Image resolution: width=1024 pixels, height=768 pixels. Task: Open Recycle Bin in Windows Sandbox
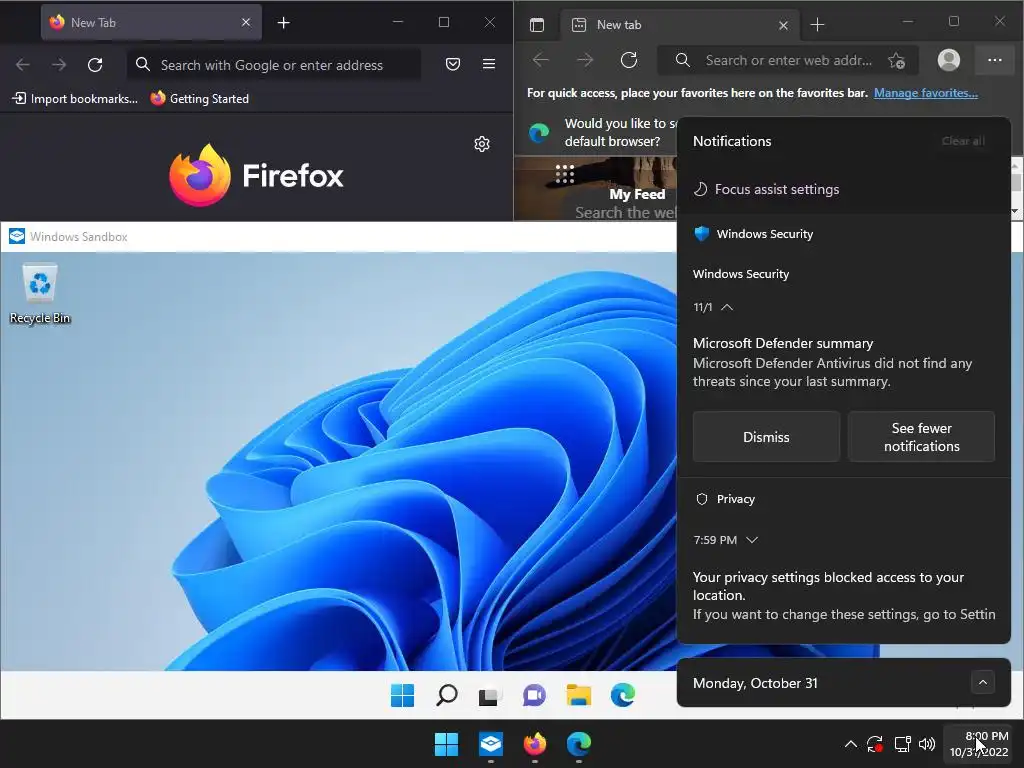tap(40, 293)
